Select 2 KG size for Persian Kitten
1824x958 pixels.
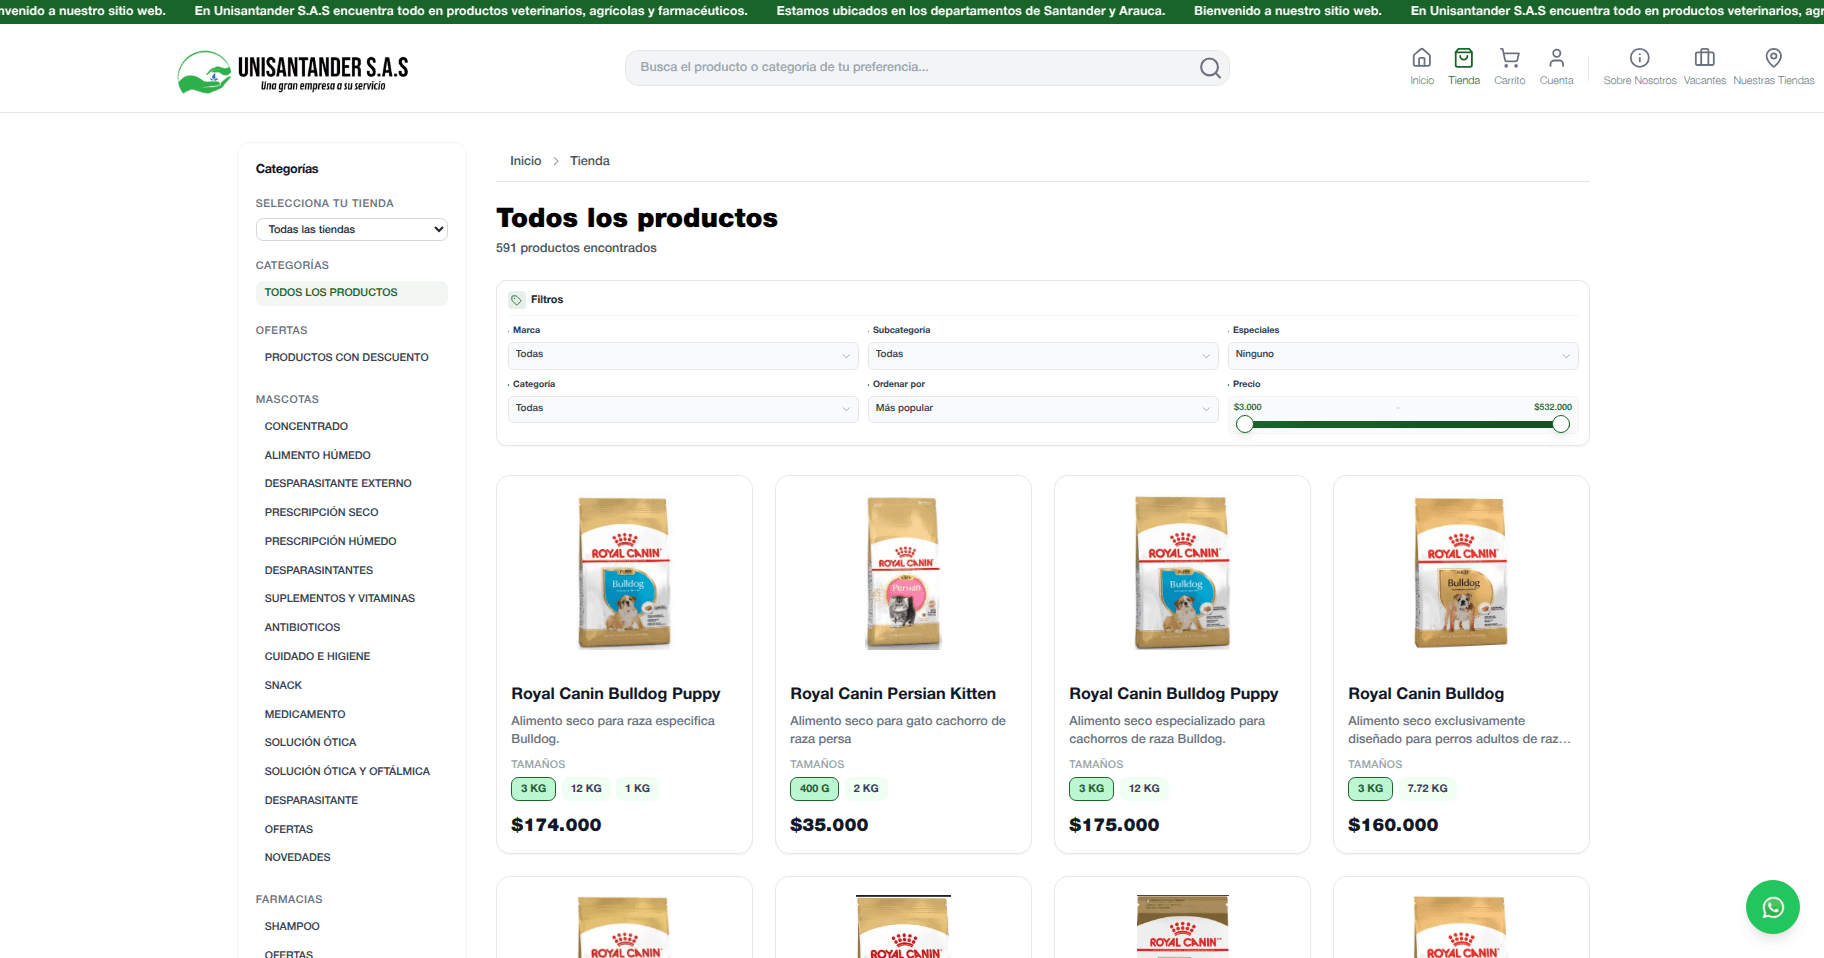pos(866,789)
